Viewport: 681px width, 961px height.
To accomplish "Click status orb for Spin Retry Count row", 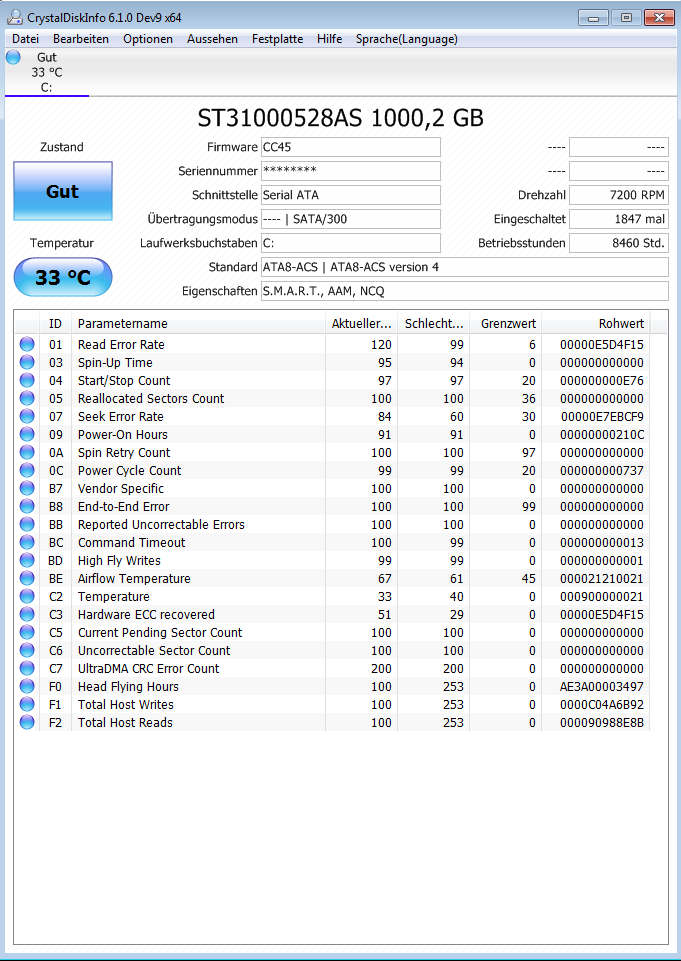I will 27,452.
